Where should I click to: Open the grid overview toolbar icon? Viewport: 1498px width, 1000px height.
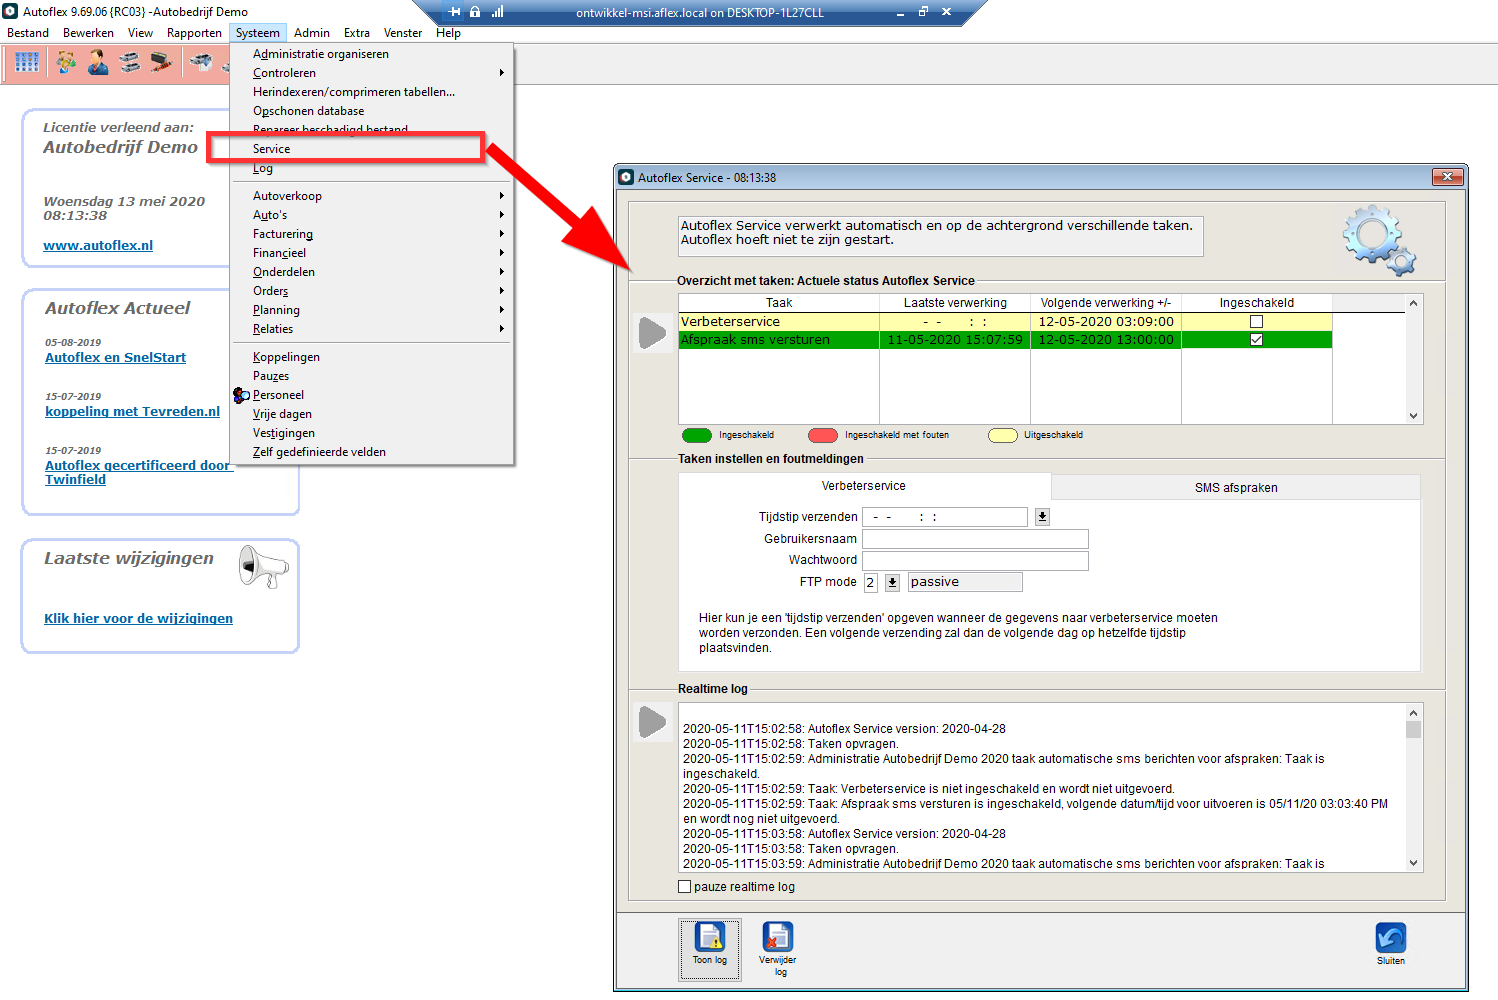click(x=27, y=63)
